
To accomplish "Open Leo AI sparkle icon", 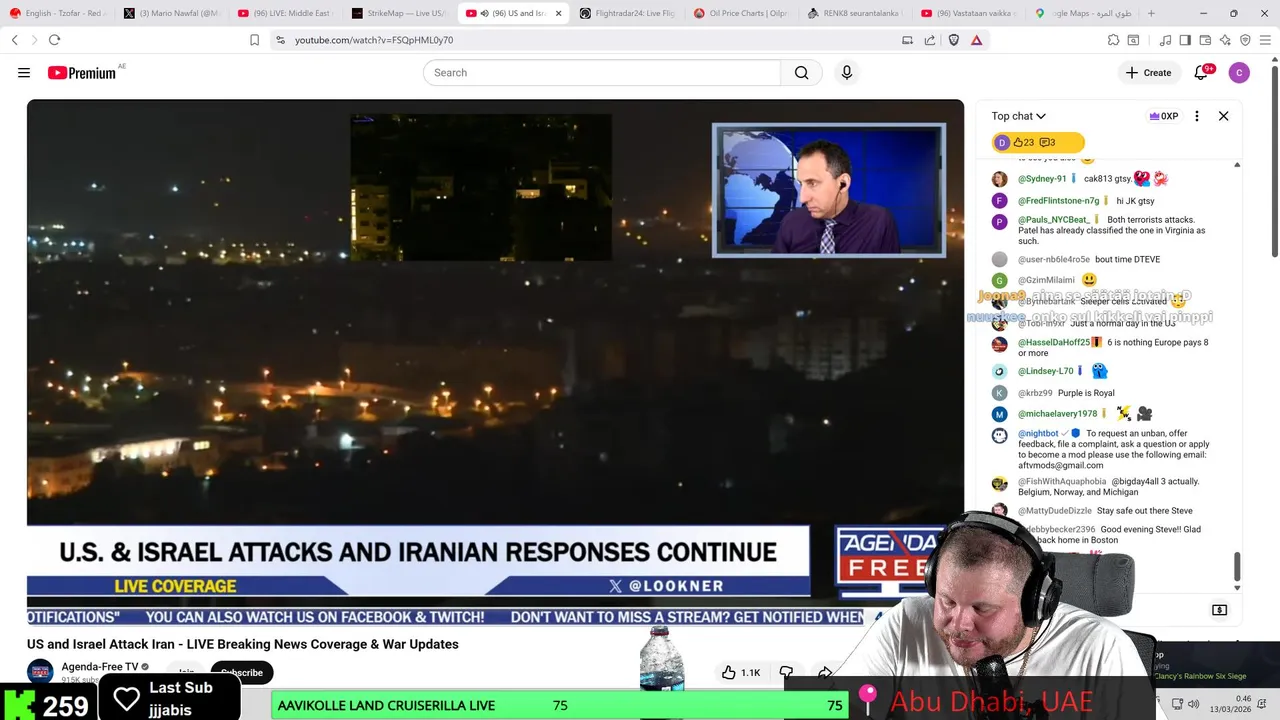I will pyautogui.click(x=1225, y=40).
